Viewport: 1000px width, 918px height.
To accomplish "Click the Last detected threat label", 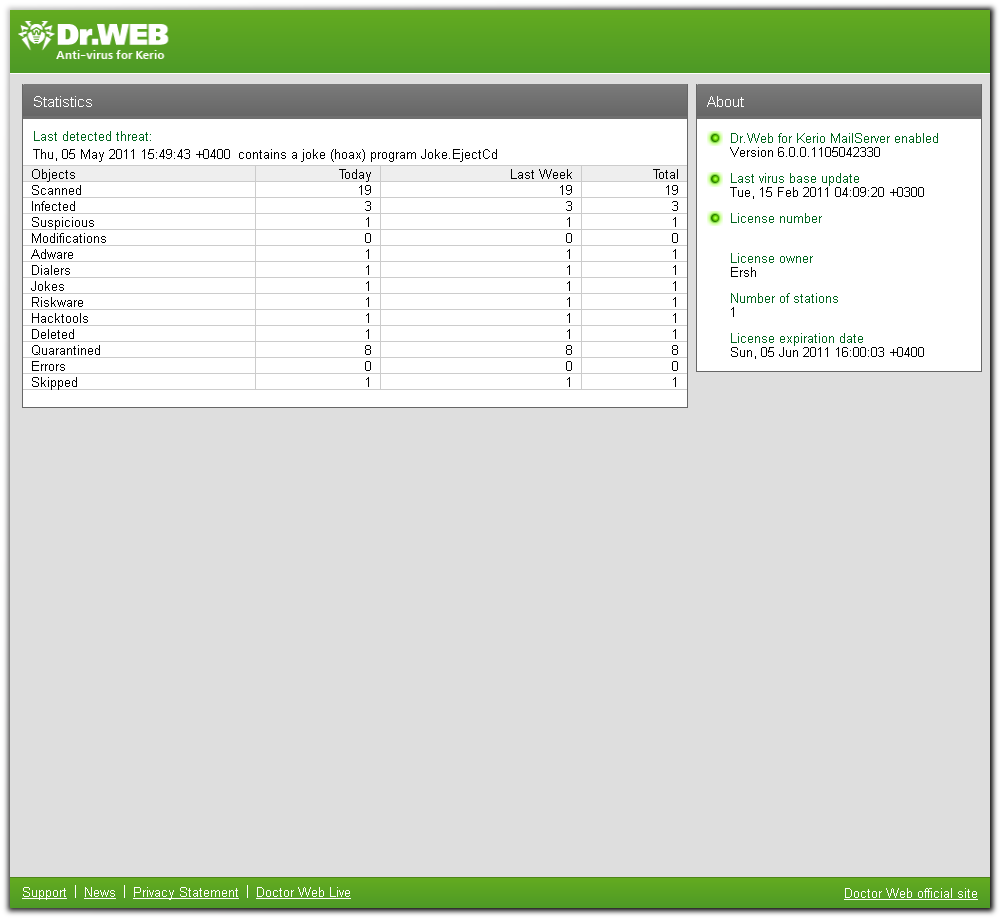I will (x=92, y=137).
